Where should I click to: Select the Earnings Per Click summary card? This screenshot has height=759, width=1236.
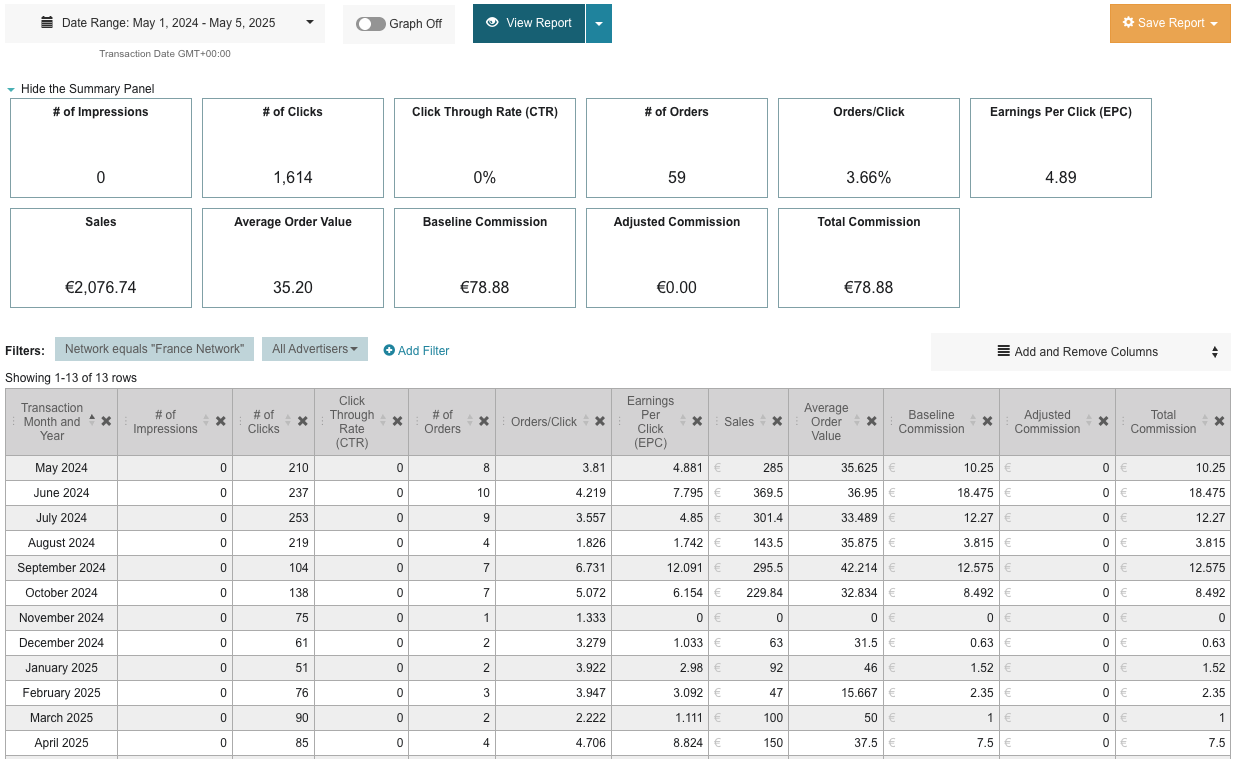(x=1061, y=148)
